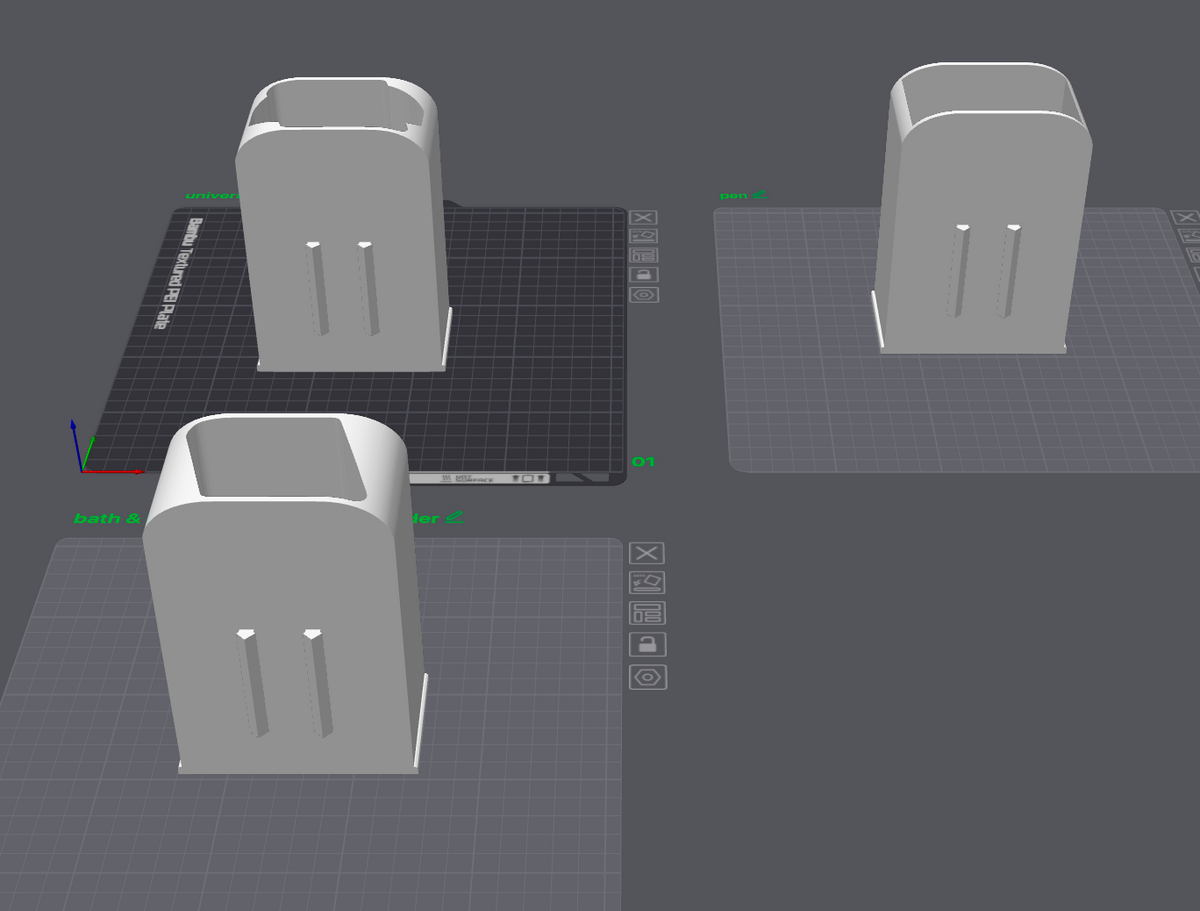The height and width of the screenshot is (911, 1200).
Task: Remove the bath holder plate
Action: 647,554
